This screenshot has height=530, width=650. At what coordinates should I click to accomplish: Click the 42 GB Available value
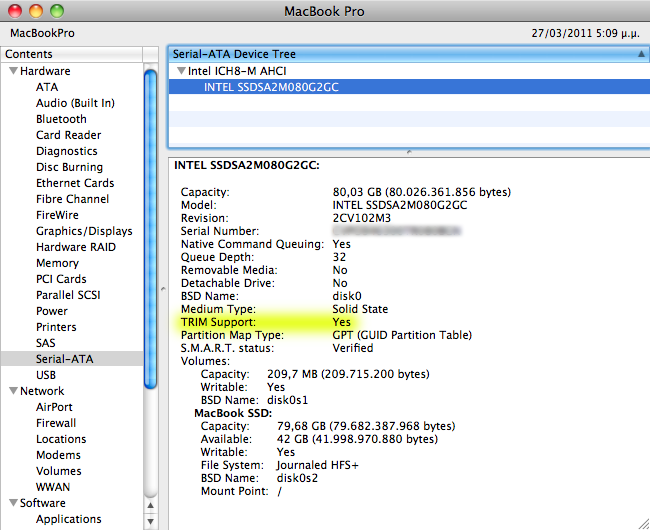[357, 439]
